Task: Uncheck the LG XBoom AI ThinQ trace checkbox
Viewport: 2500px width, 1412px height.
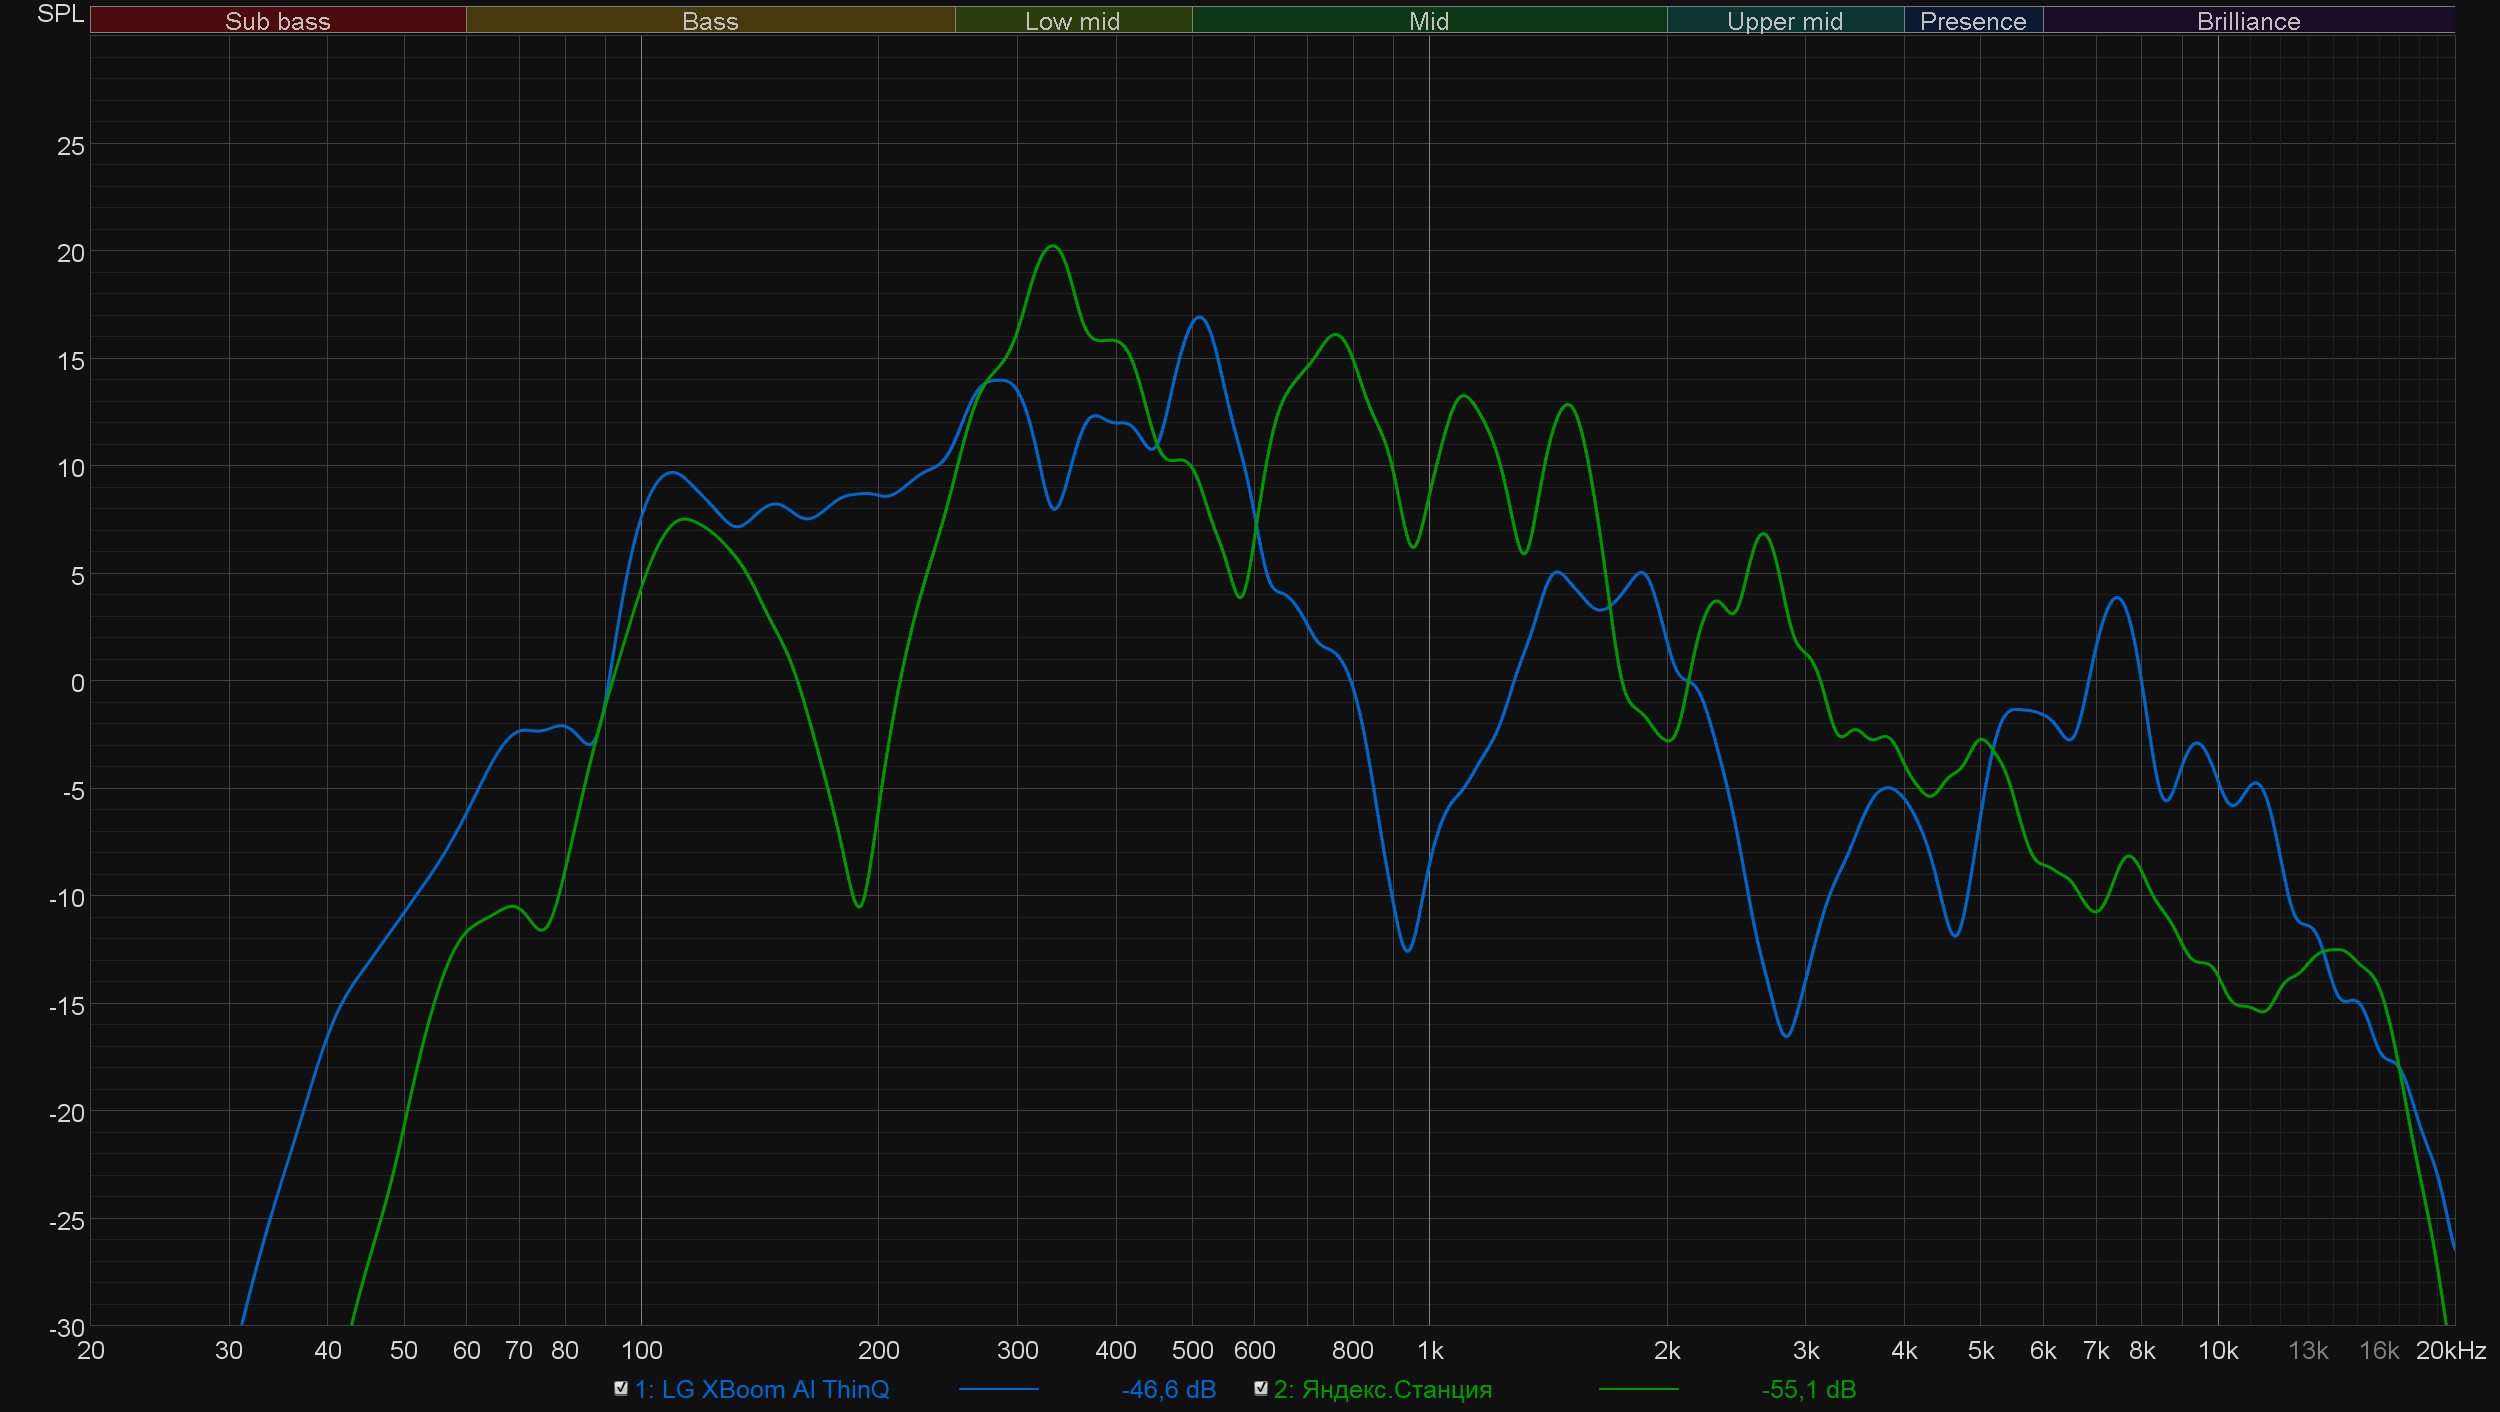Action: [x=621, y=1388]
